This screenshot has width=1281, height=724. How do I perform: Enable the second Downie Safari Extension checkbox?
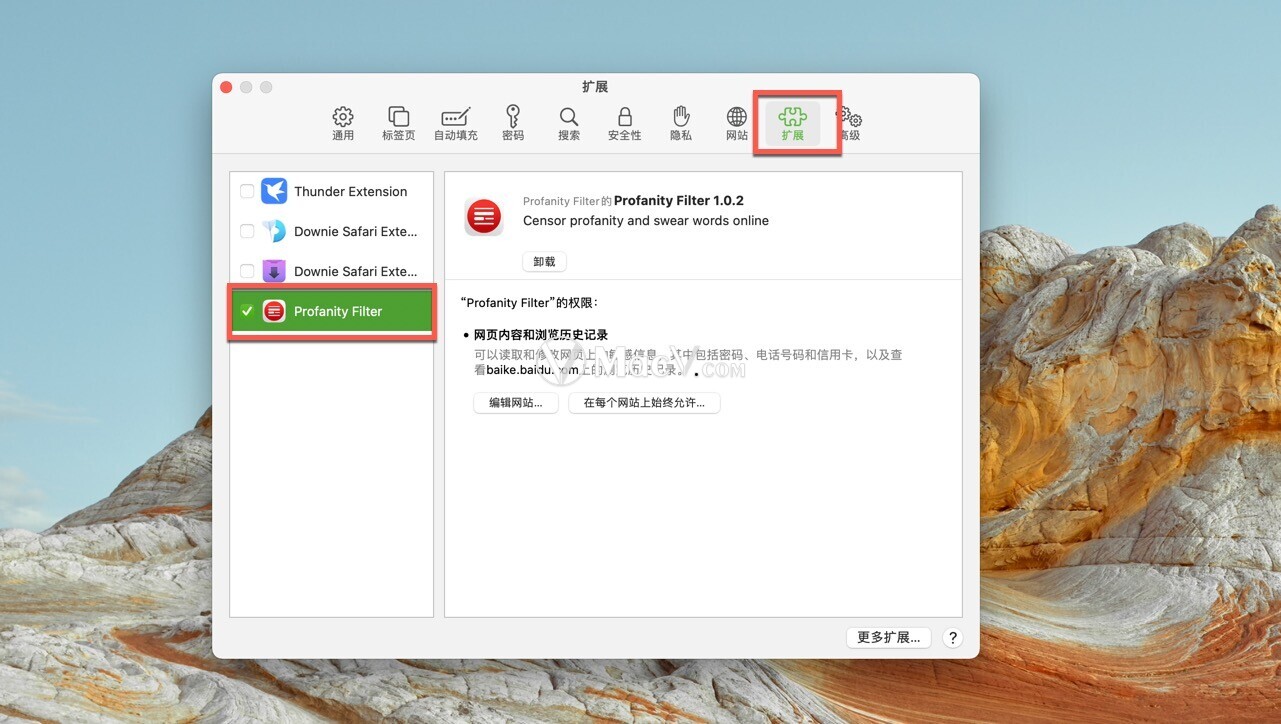click(247, 271)
